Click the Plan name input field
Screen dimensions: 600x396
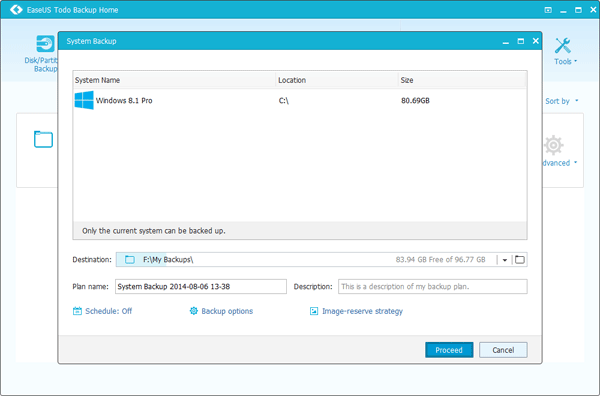coord(201,287)
